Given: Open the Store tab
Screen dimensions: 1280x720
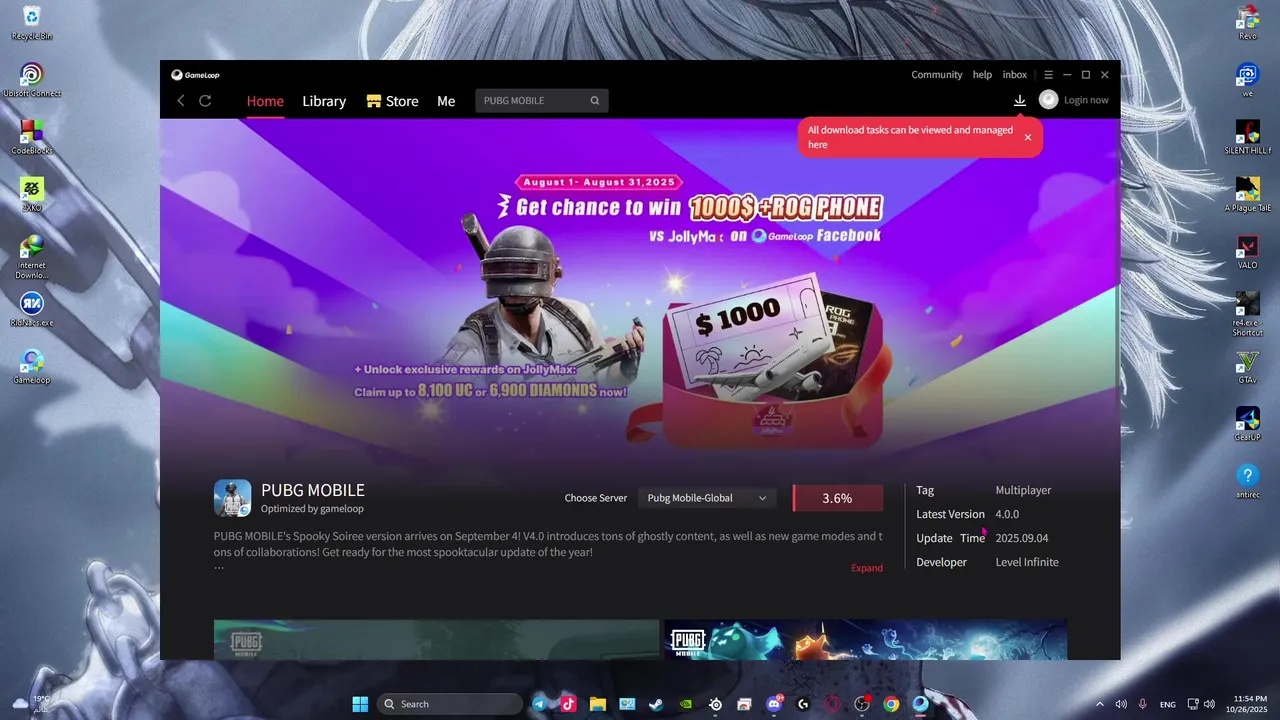Looking at the screenshot, I should coord(392,101).
